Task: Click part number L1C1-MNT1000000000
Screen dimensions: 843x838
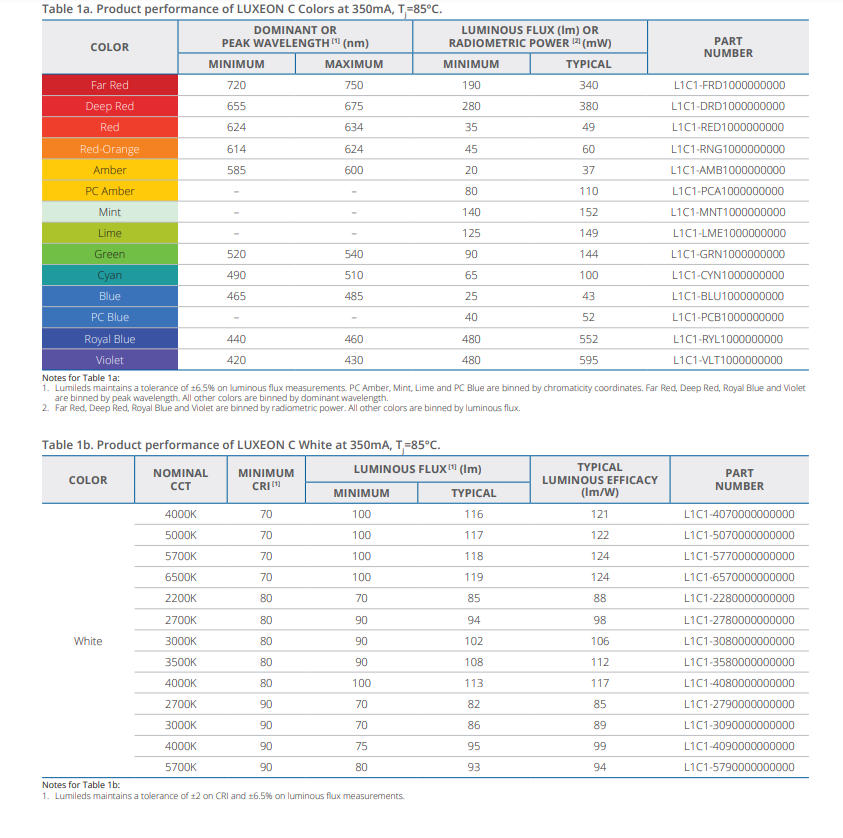Action: pyautogui.click(x=728, y=212)
